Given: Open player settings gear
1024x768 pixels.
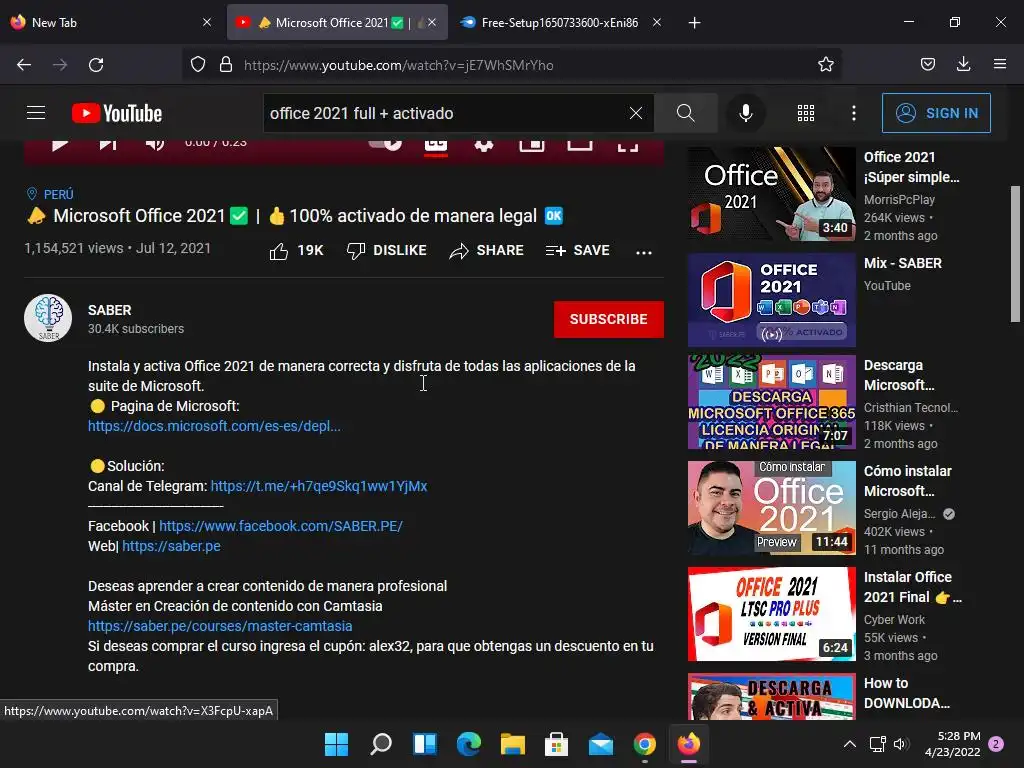Looking at the screenshot, I should 484,144.
